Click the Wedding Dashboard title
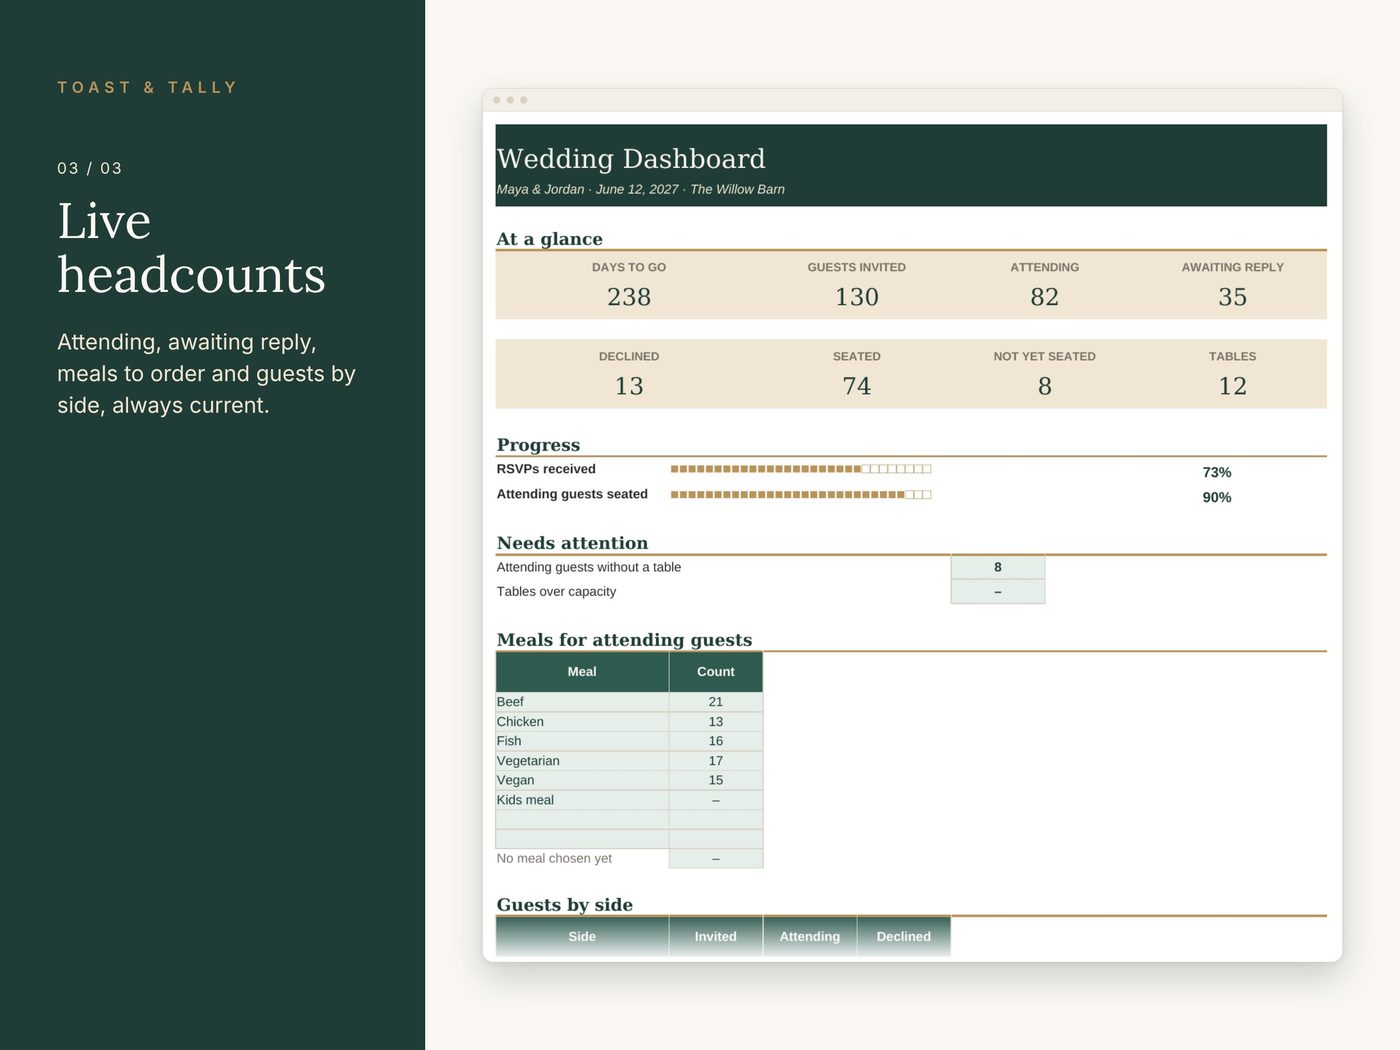 [x=631, y=159]
